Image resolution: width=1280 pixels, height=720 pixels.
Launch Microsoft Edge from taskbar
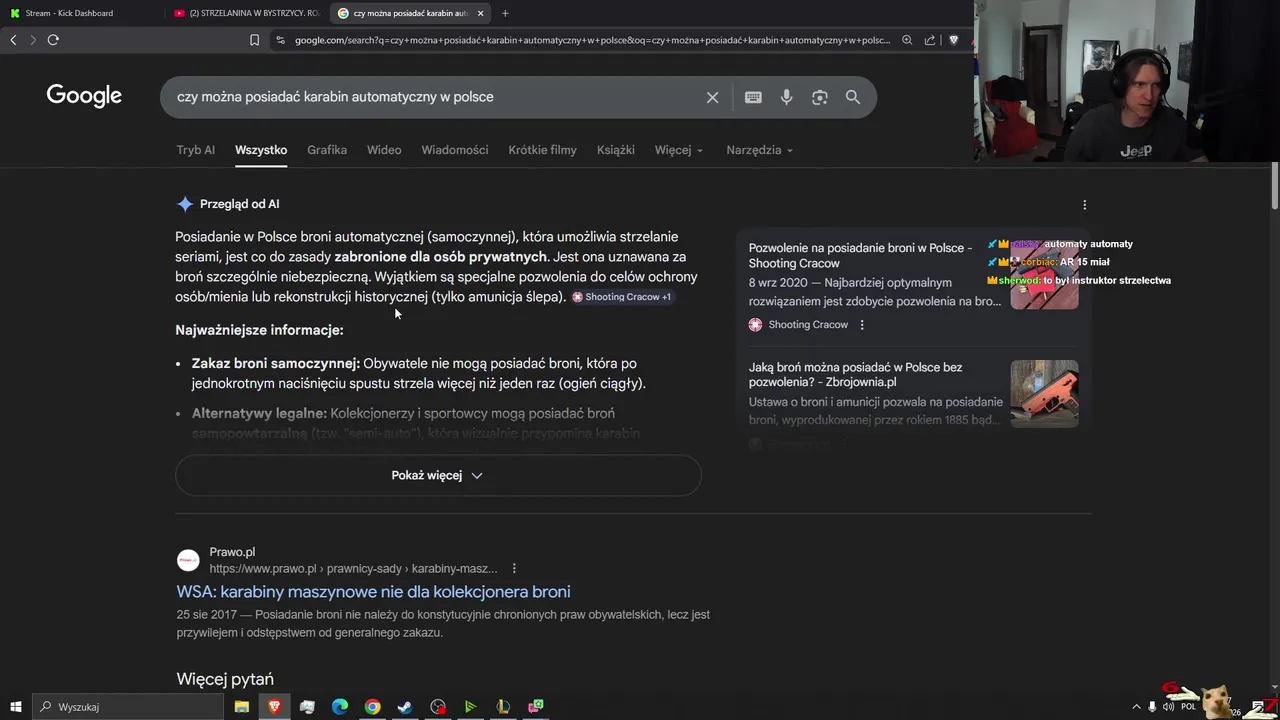(x=340, y=707)
